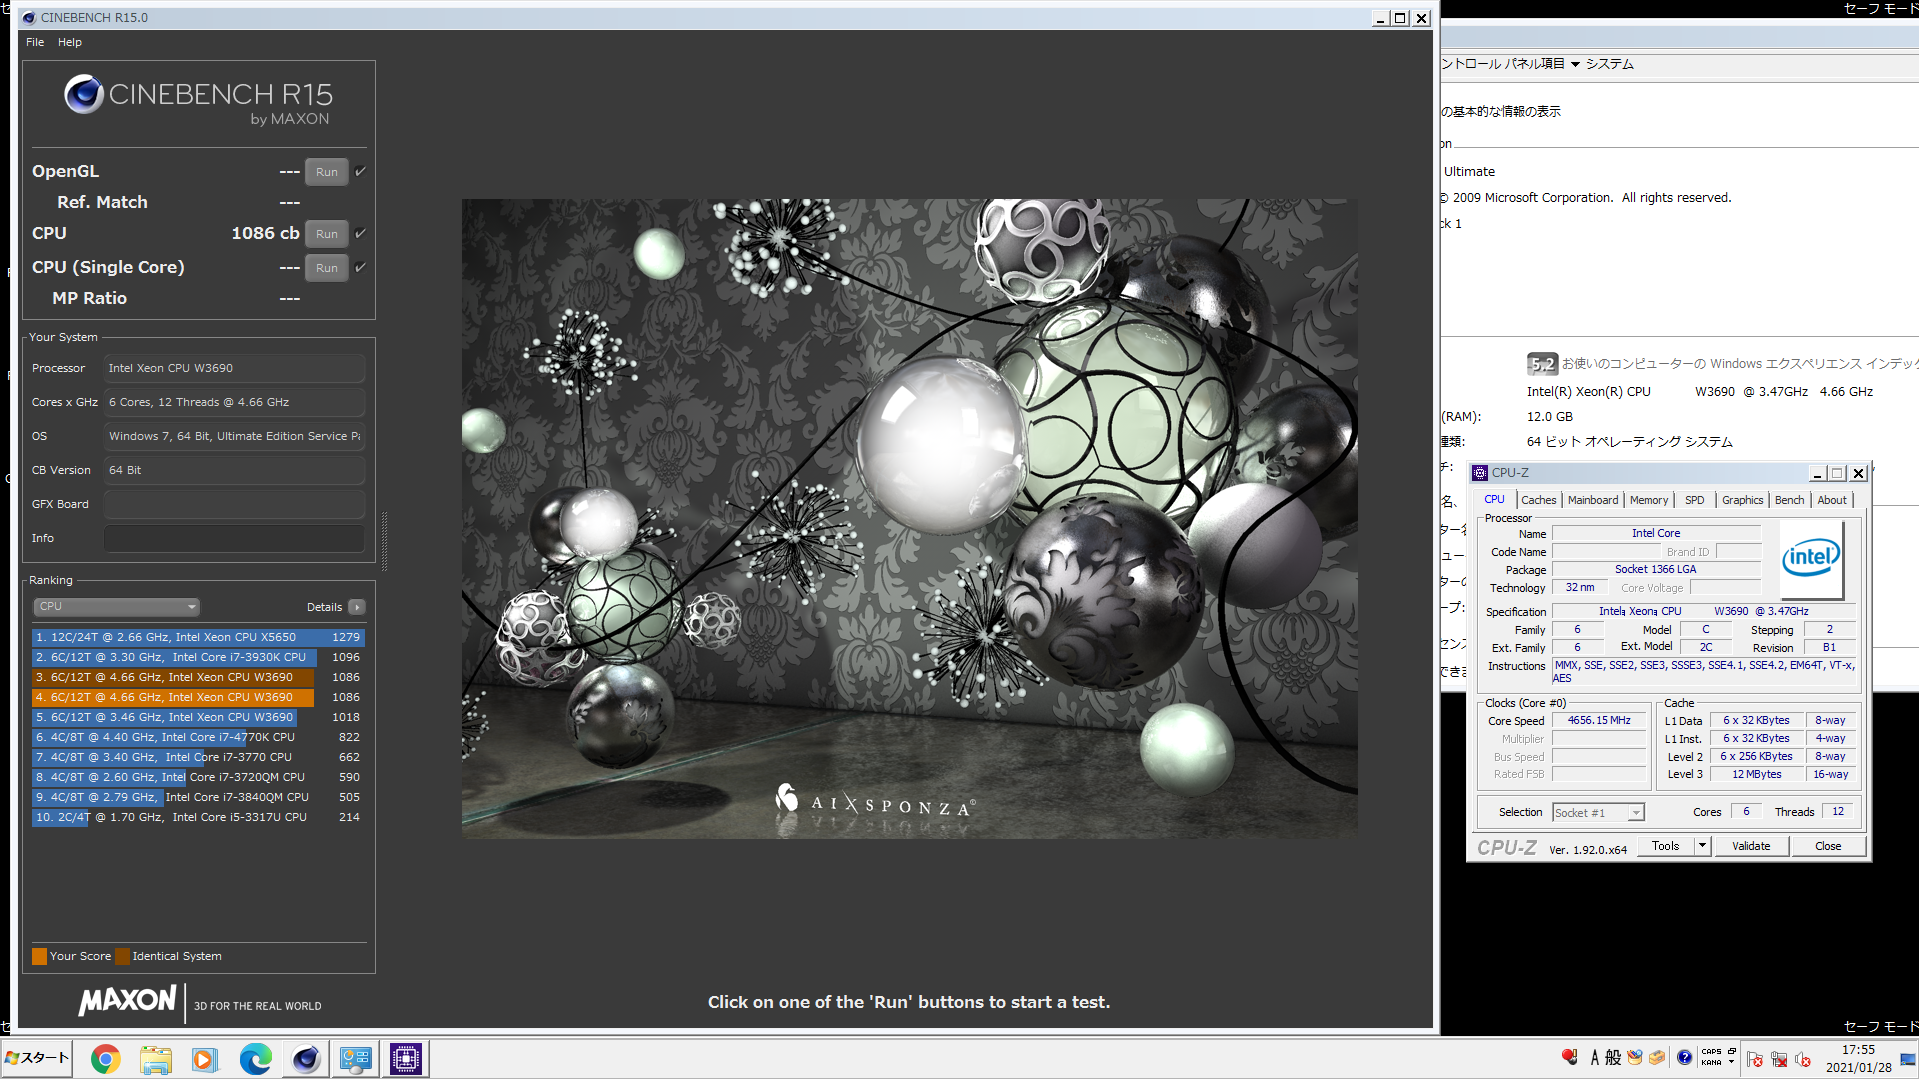Toggle the CPU test checkbox
The image size is (1919, 1079).
tap(360, 233)
